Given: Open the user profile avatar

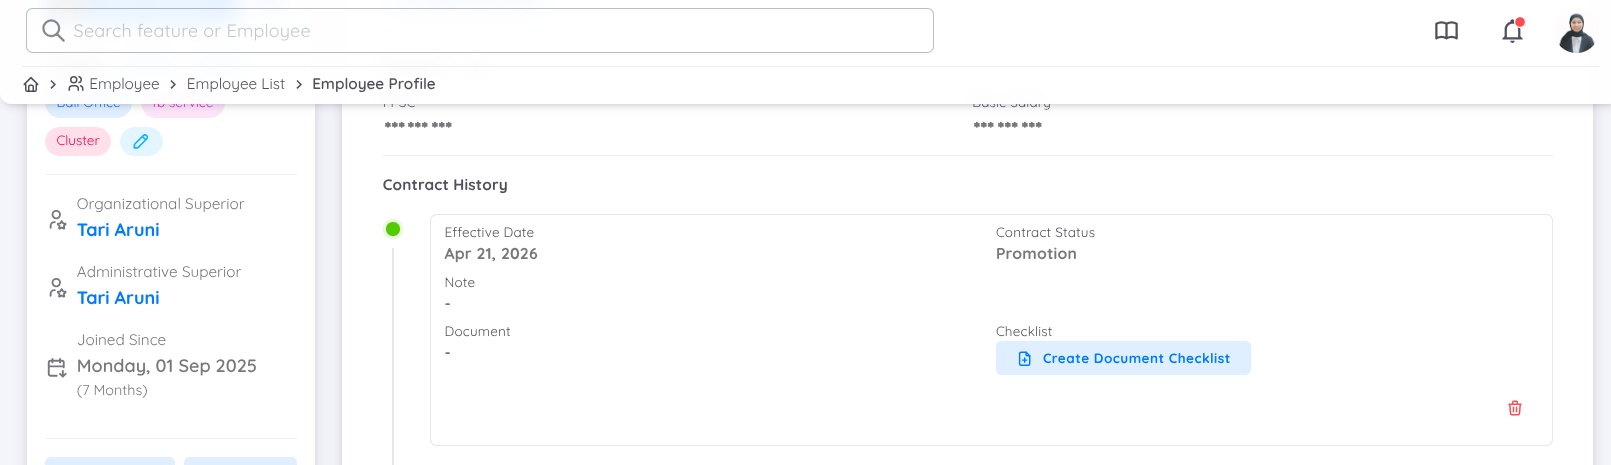Looking at the screenshot, I should point(1576,32).
